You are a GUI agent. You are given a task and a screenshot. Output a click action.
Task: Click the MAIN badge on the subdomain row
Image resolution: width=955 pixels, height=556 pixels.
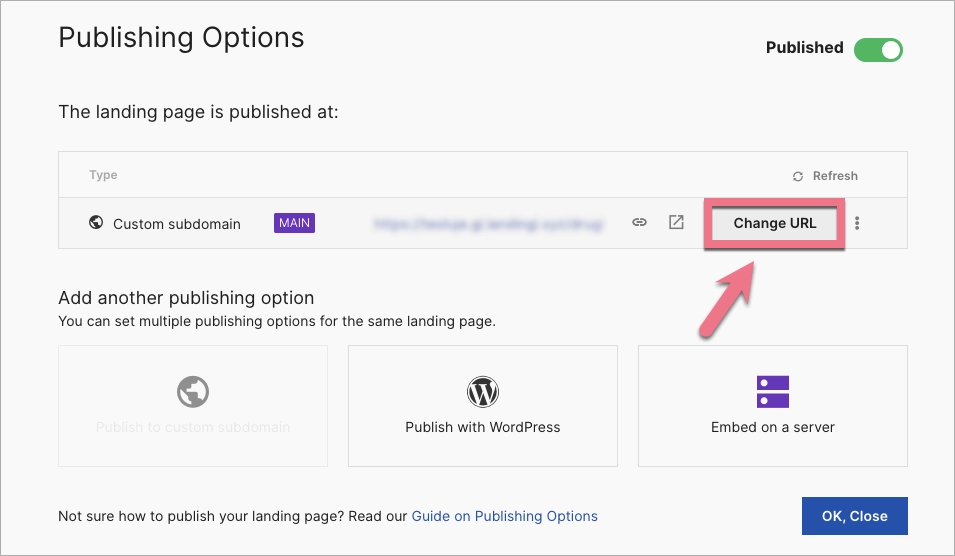pos(294,223)
